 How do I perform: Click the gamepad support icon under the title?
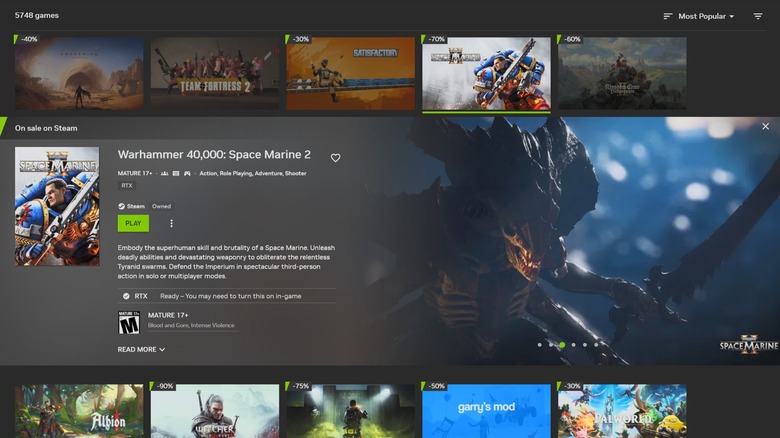click(x=187, y=173)
